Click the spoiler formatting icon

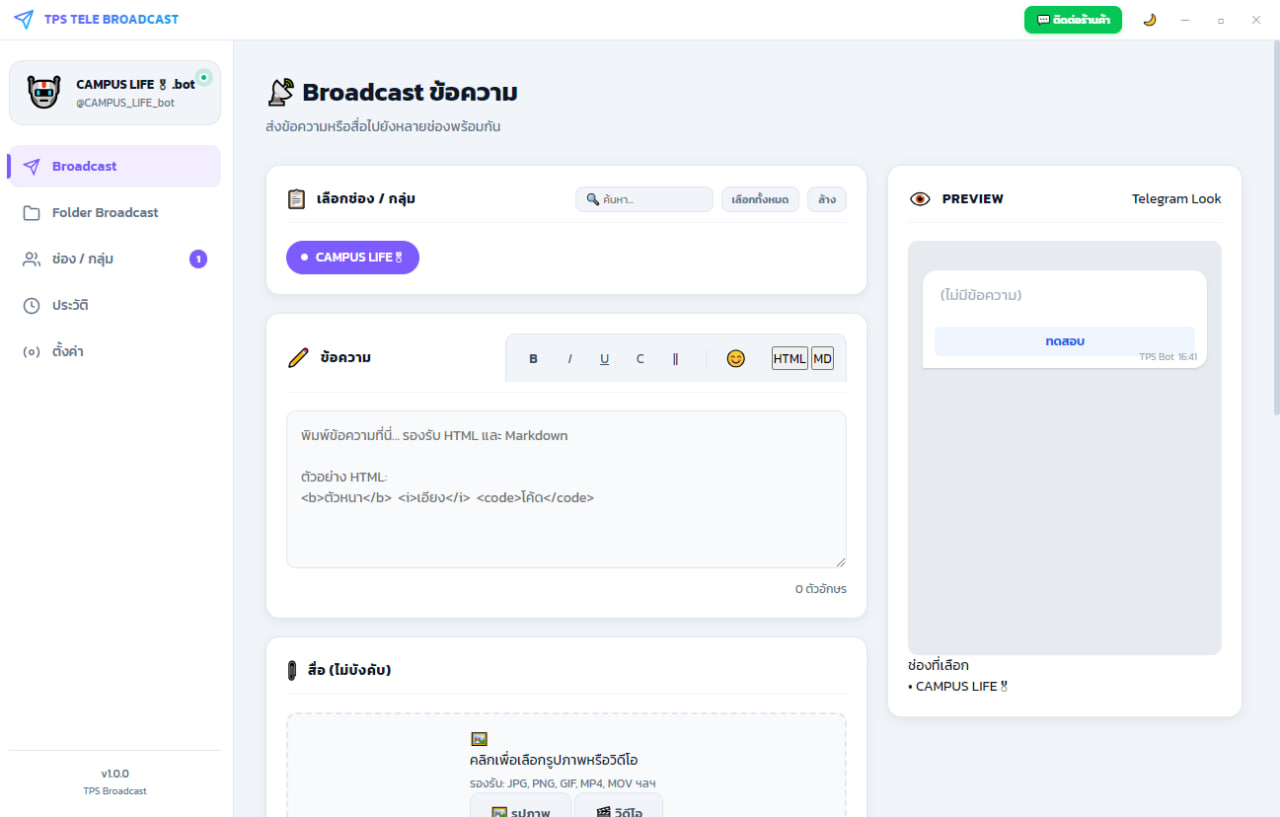point(675,359)
